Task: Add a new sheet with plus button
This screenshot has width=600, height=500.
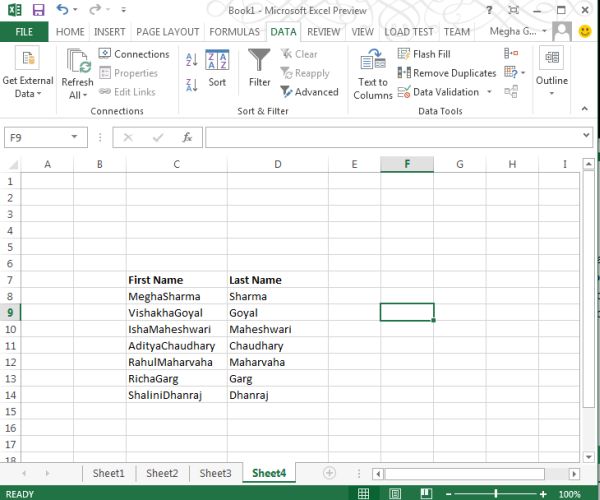Action: (329, 473)
